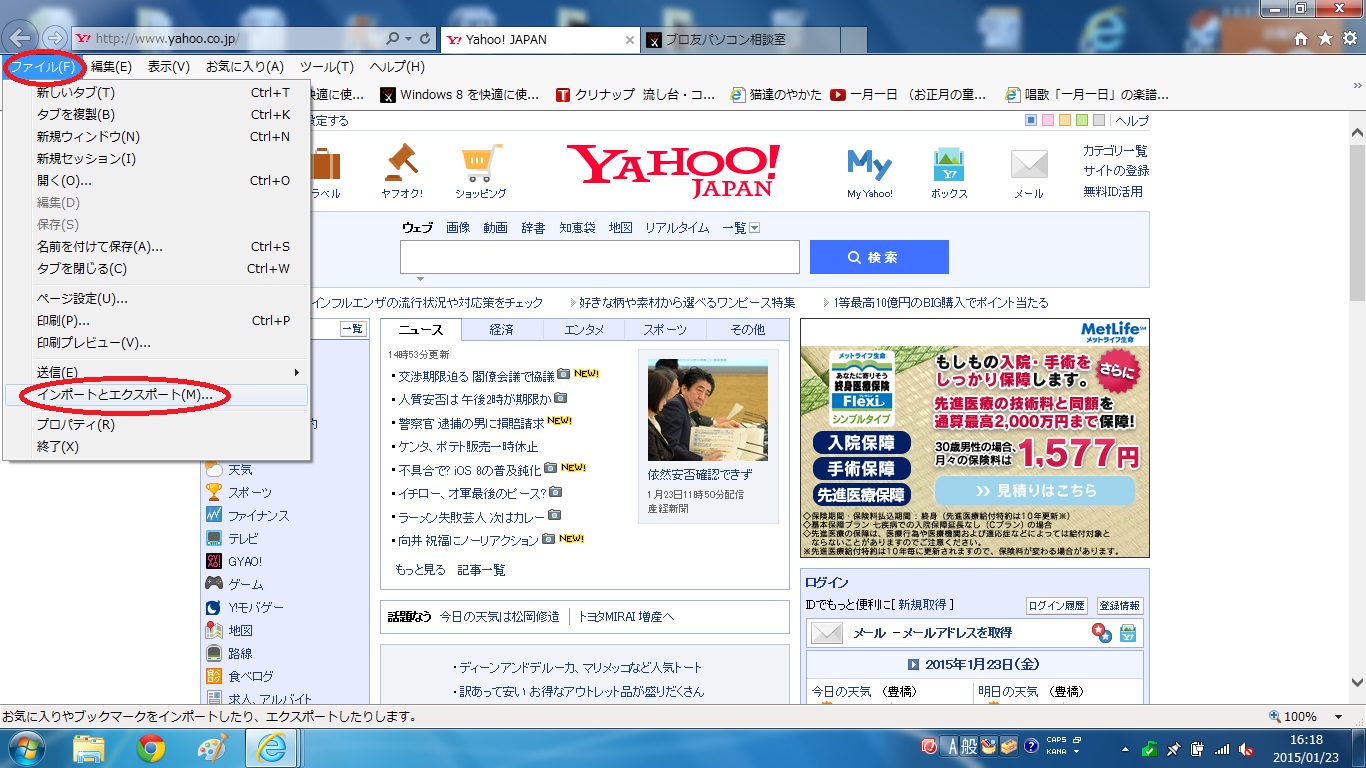Switch to the 経済 news tab
The height and width of the screenshot is (768, 1366).
coord(502,330)
